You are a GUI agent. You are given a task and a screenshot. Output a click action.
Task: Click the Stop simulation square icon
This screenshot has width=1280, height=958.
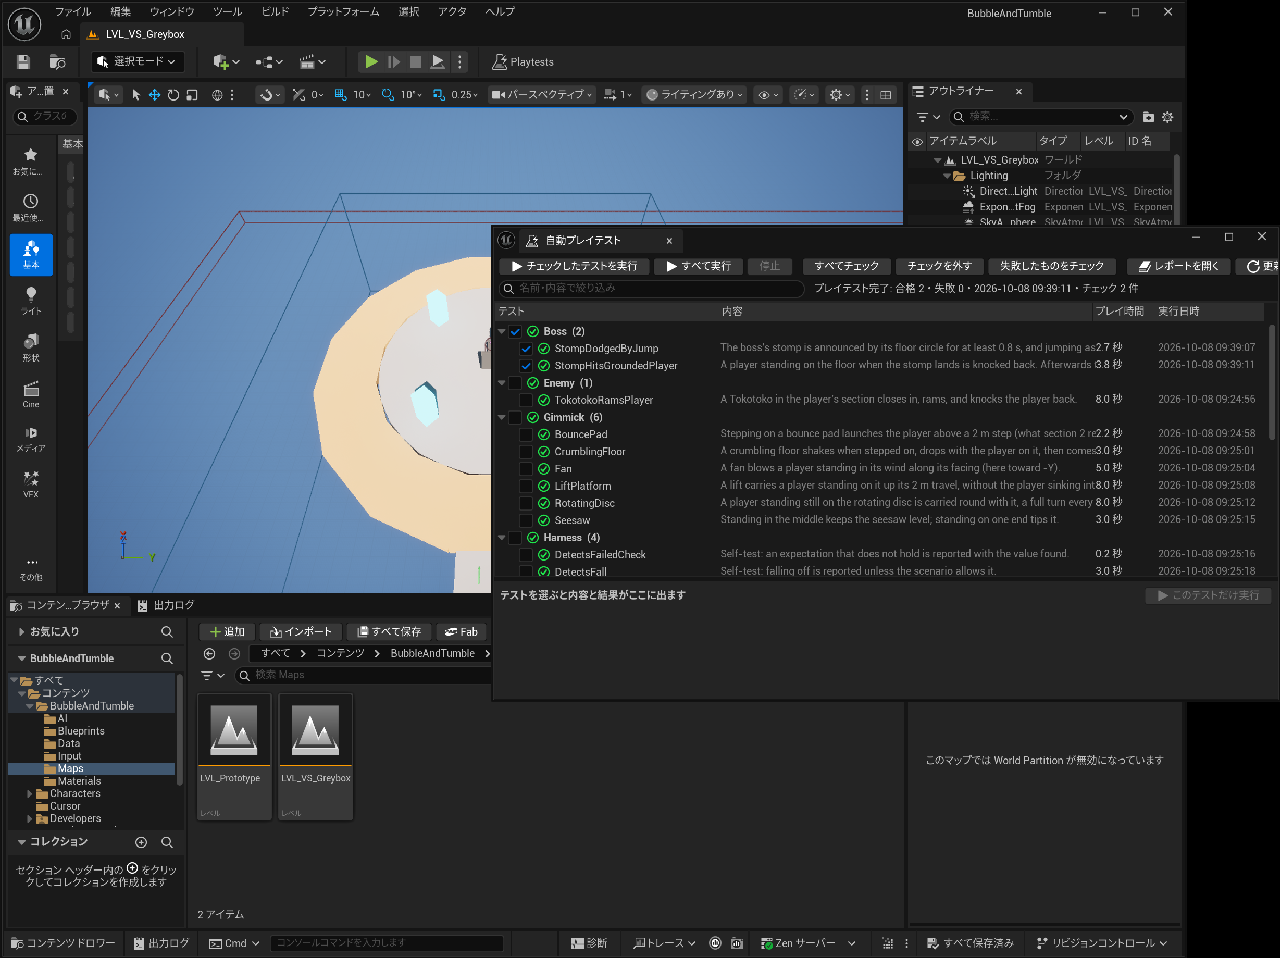(415, 62)
